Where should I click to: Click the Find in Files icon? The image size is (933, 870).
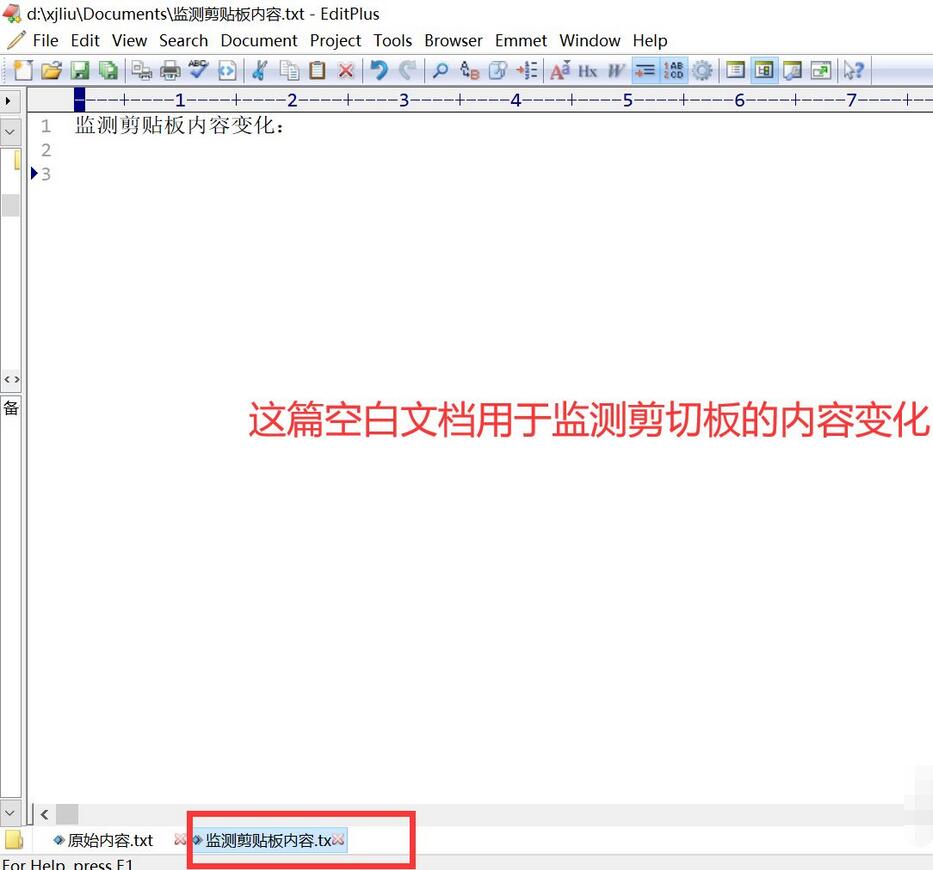point(497,70)
